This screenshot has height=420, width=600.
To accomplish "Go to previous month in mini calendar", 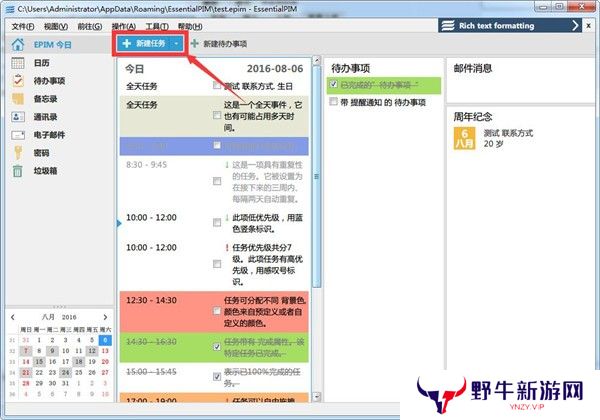I will click(13, 317).
